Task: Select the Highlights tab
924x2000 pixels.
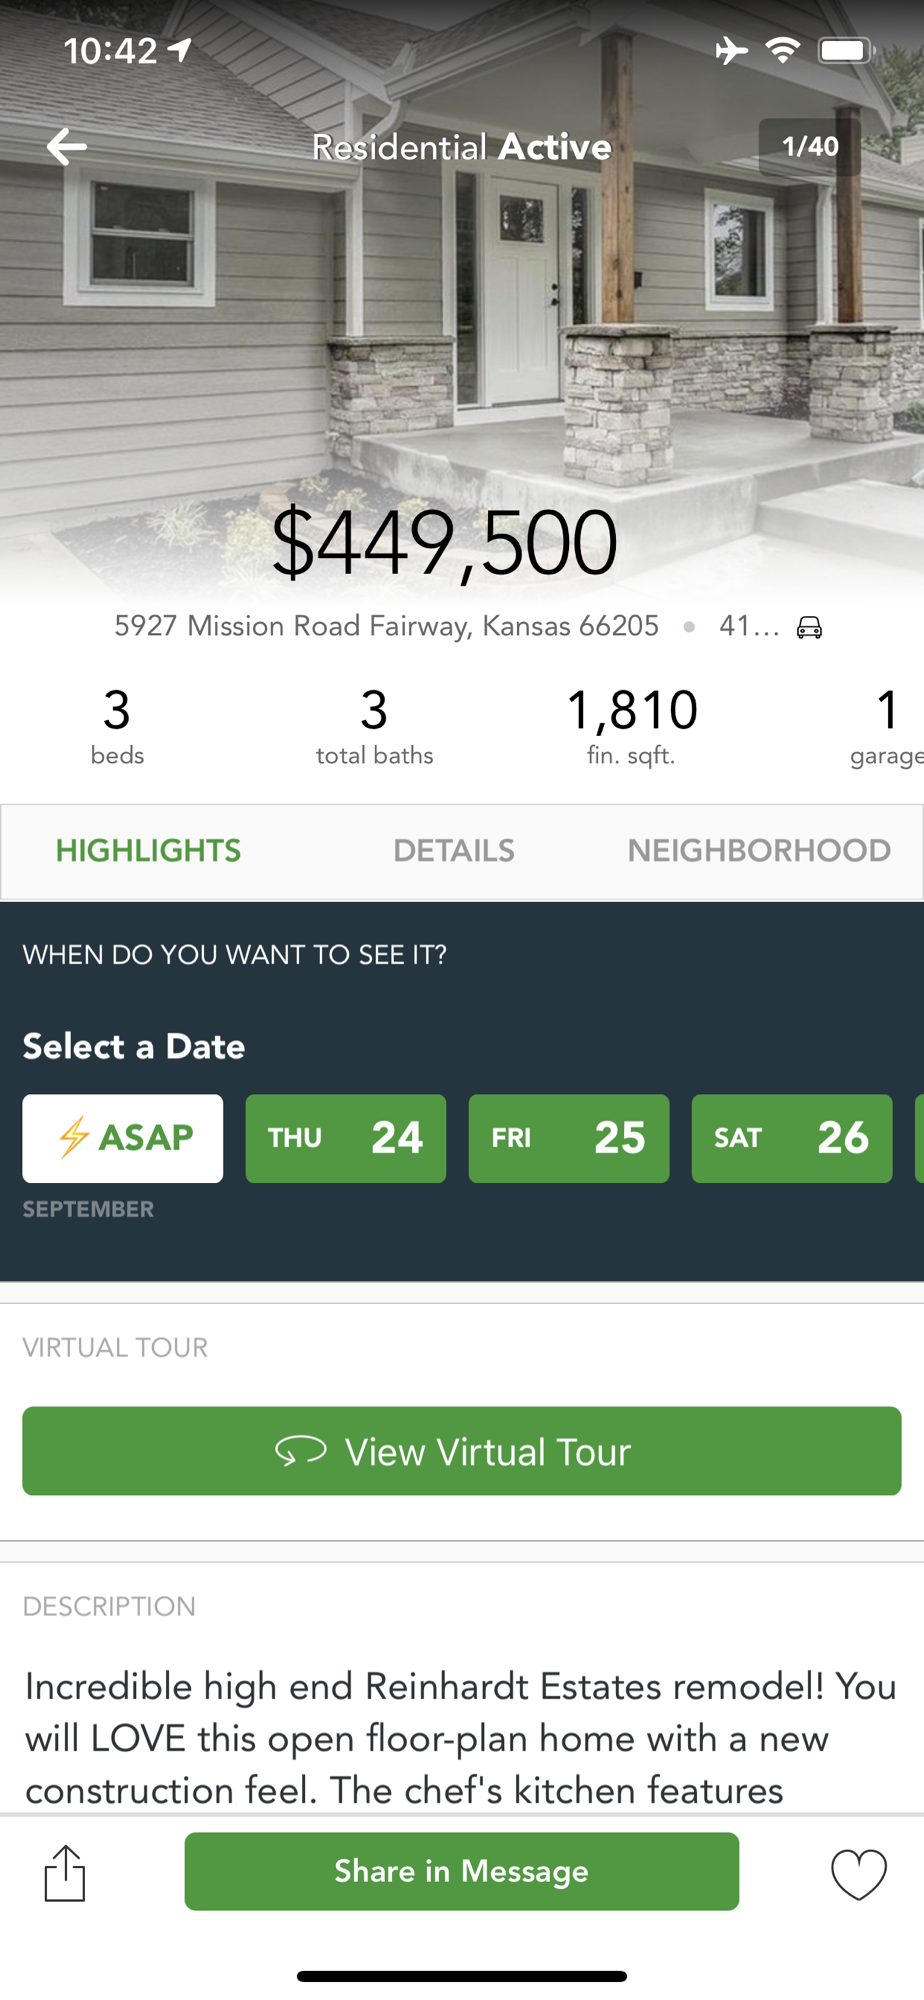Action: pyautogui.click(x=148, y=851)
